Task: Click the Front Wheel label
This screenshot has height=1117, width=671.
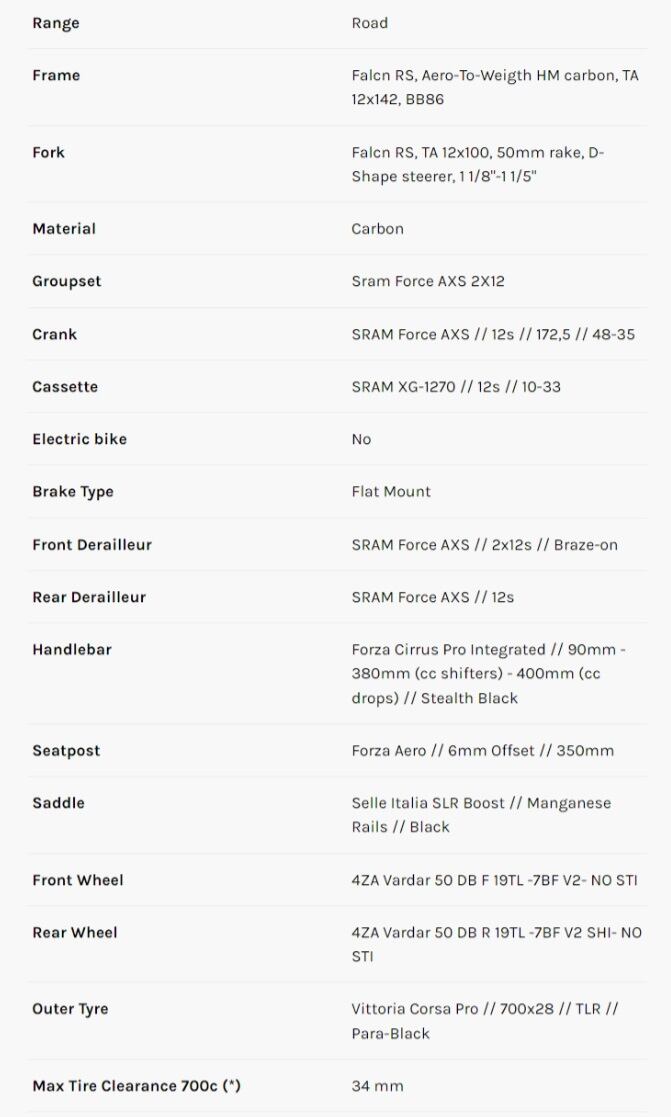Action: coord(78,880)
